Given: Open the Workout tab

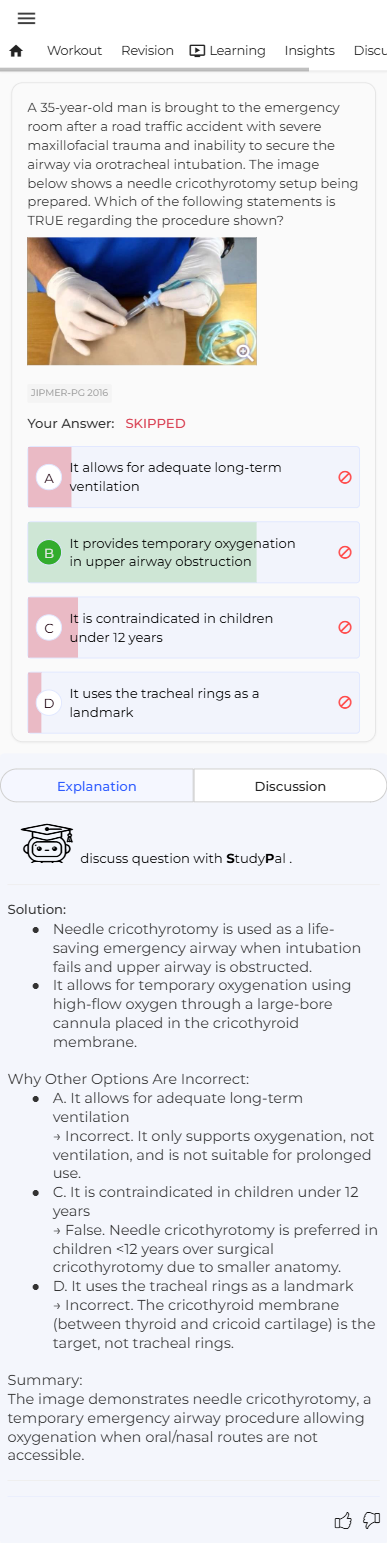Looking at the screenshot, I should [x=74, y=50].
